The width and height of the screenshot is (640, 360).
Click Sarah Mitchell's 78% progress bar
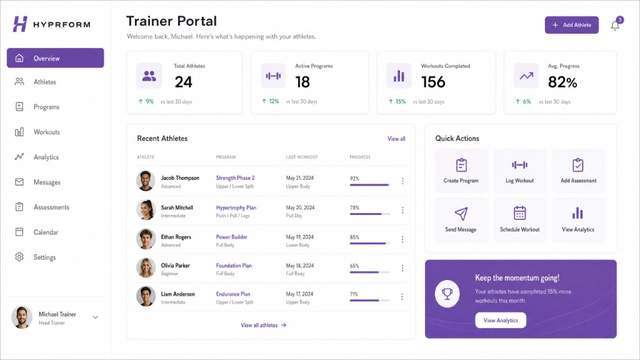pos(370,214)
